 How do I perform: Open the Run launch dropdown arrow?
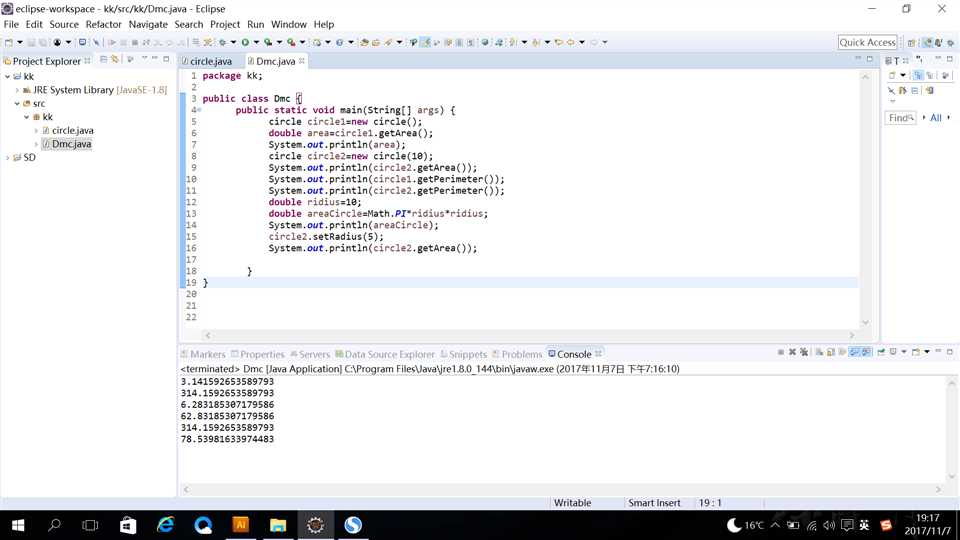point(256,42)
